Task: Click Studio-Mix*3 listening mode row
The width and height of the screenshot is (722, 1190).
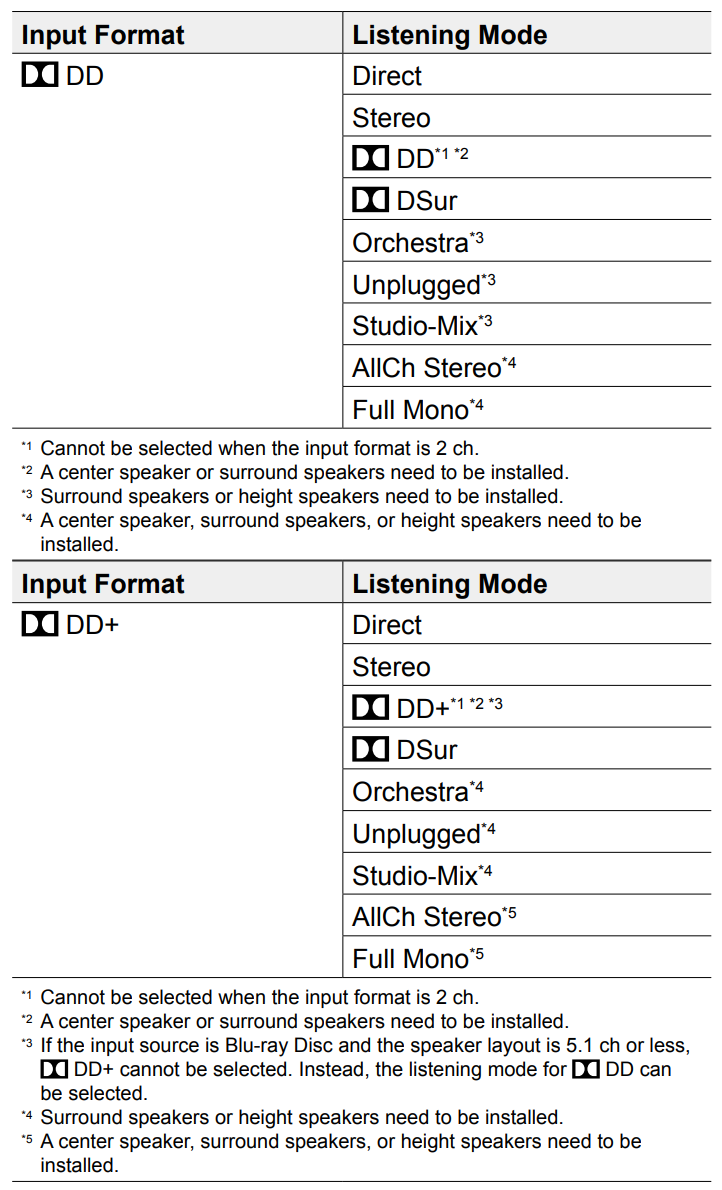Action: [527, 326]
